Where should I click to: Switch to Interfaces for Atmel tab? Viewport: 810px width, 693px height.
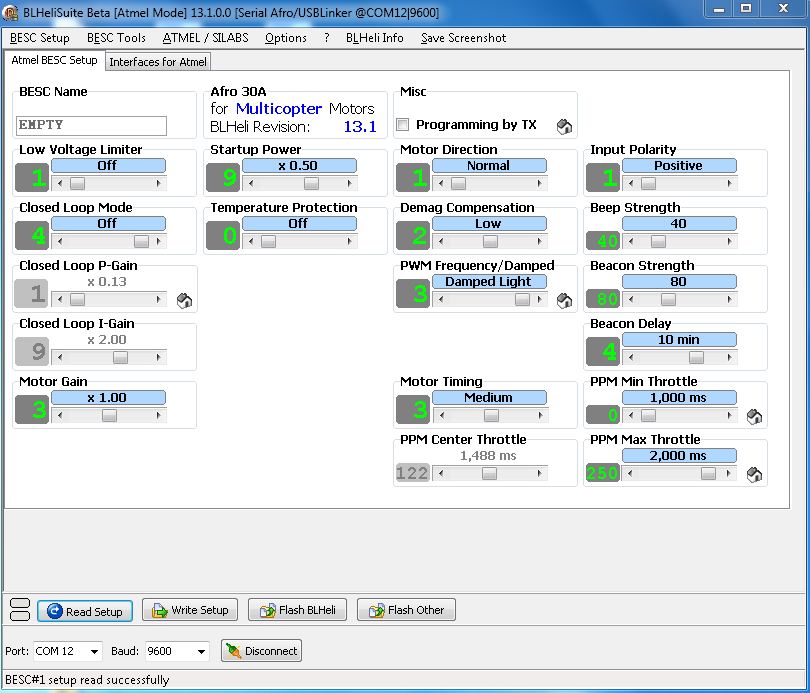pyautogui.click(x=158, y=61)
